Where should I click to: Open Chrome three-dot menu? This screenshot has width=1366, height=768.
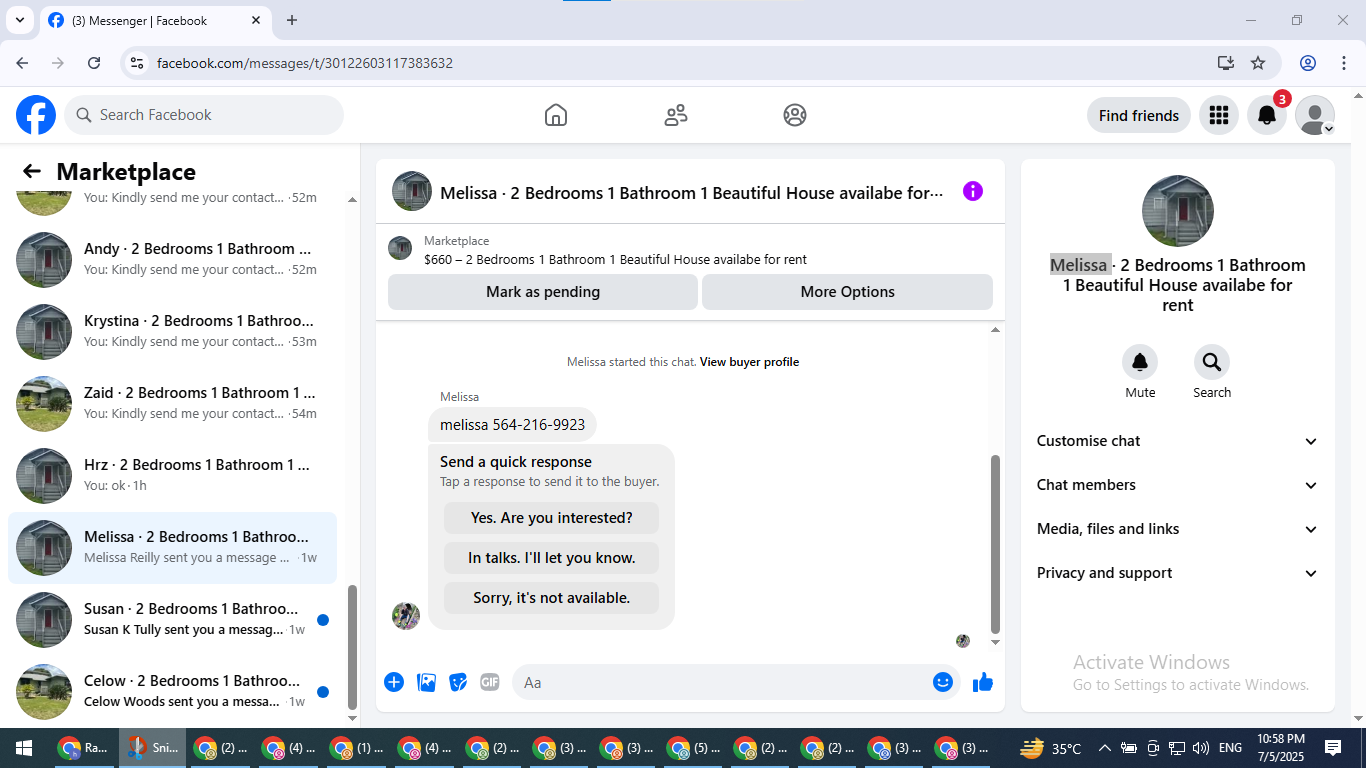click(x=1344, y=63)
